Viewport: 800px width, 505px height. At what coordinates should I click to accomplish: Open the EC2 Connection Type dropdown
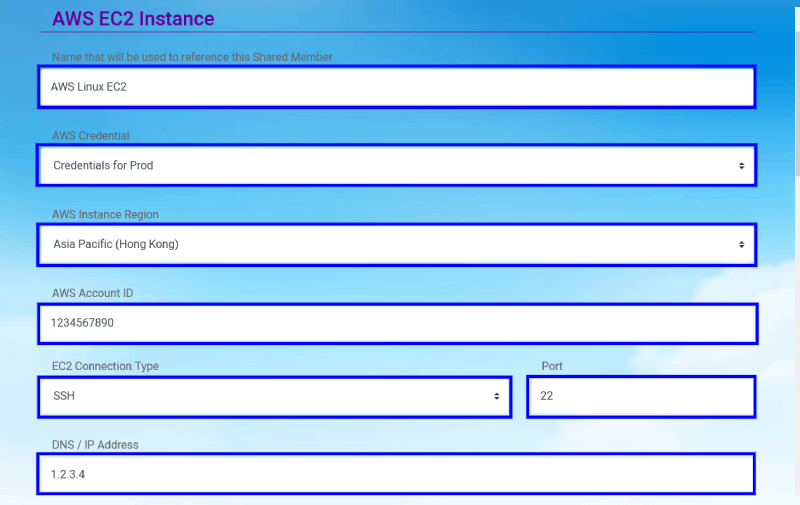(274, 397)
